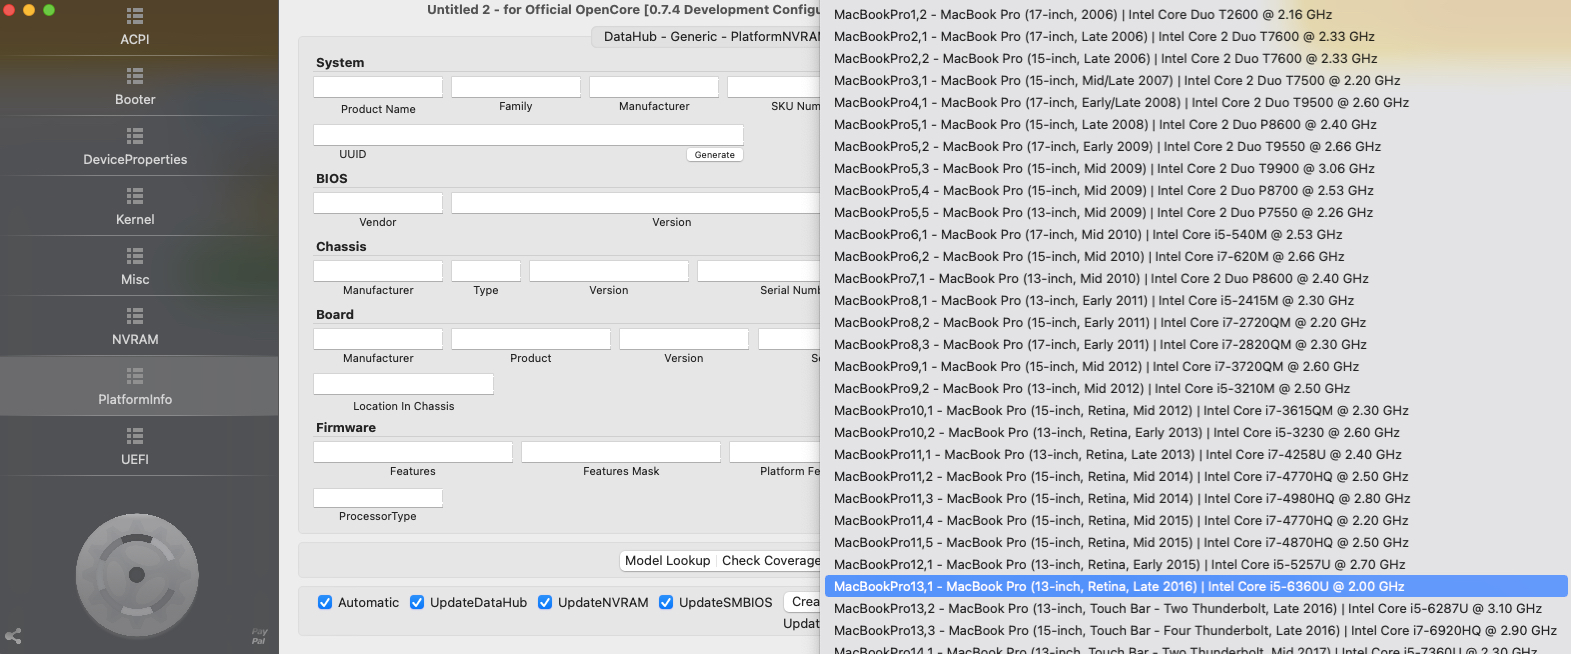This screenshot has height=654, width=1571.
Task: Uncheck the Automatic checkbox
Action: click(325, 602)
